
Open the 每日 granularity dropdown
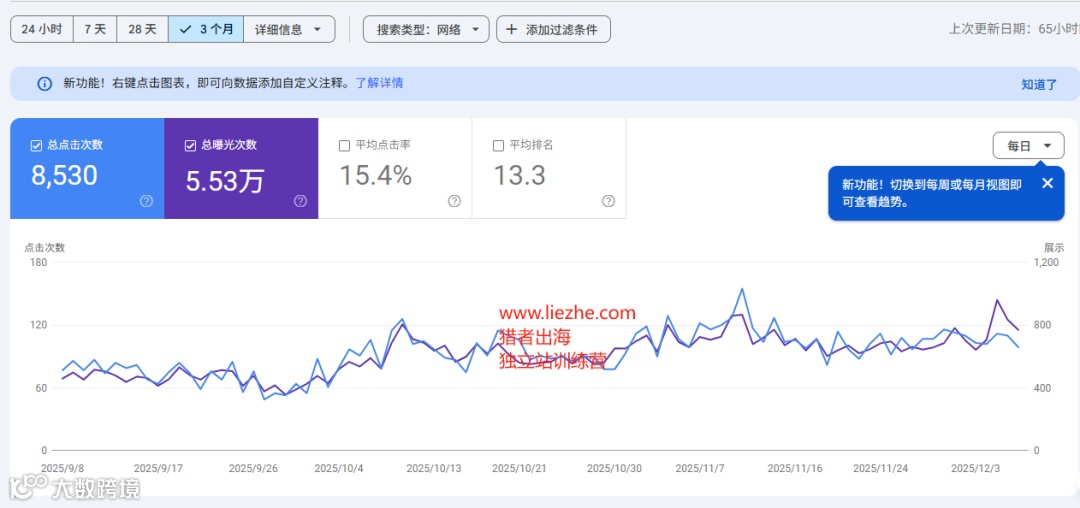(x=1028, y=146)
